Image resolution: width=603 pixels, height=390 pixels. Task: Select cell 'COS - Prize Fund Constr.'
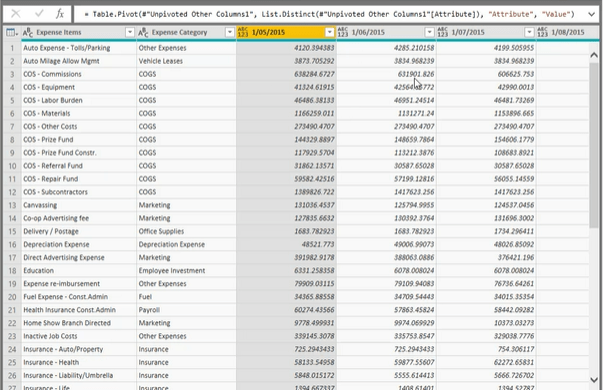79,153
